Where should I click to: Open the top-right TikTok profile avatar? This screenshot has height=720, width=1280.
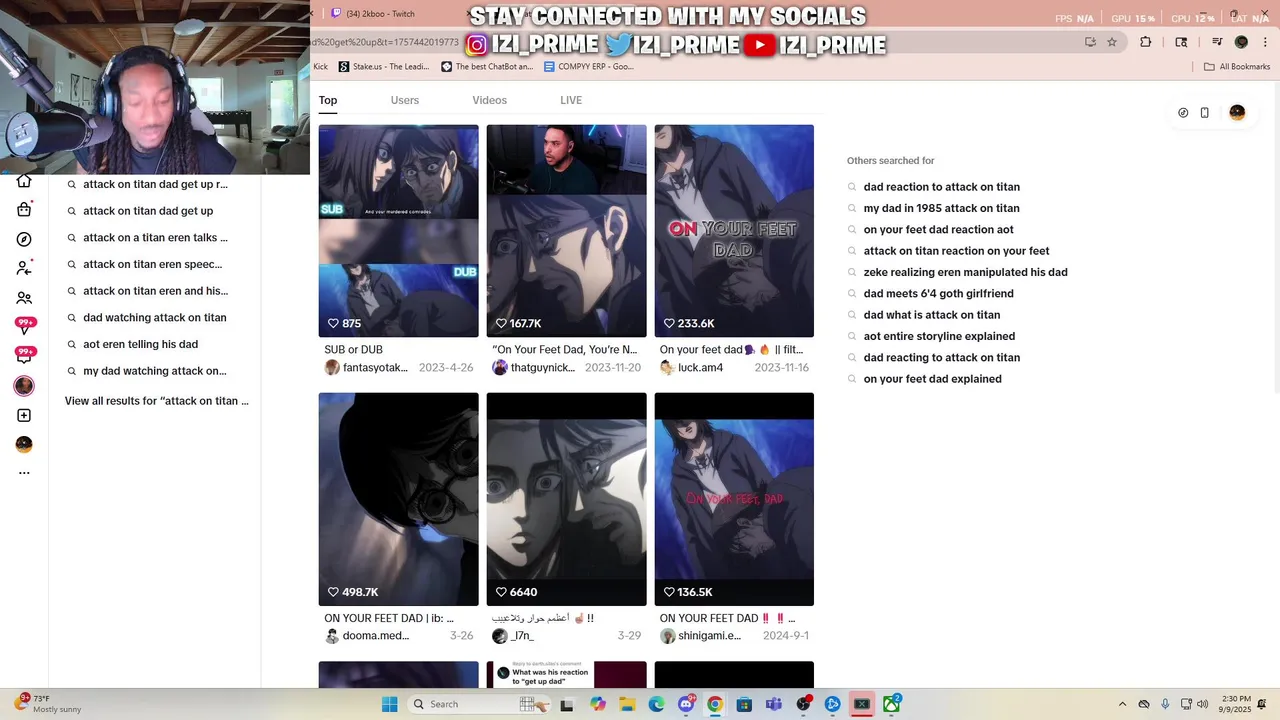(x=1237, y=113)
